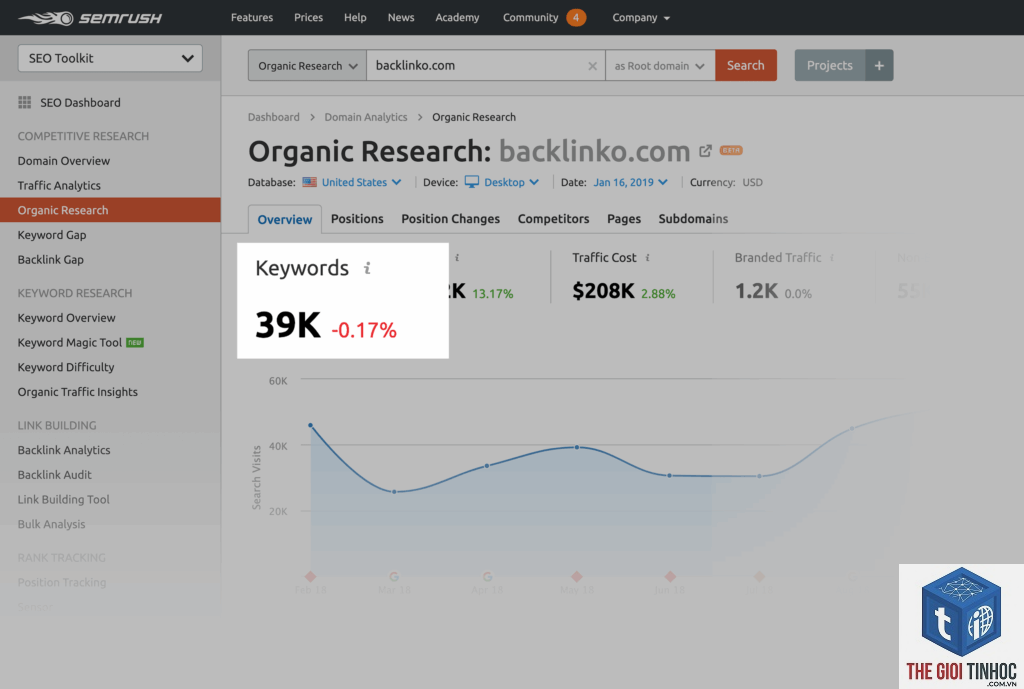Open Features in the top menu
This screenshot has height=689, width=1024.
click(x=251, y=18)
